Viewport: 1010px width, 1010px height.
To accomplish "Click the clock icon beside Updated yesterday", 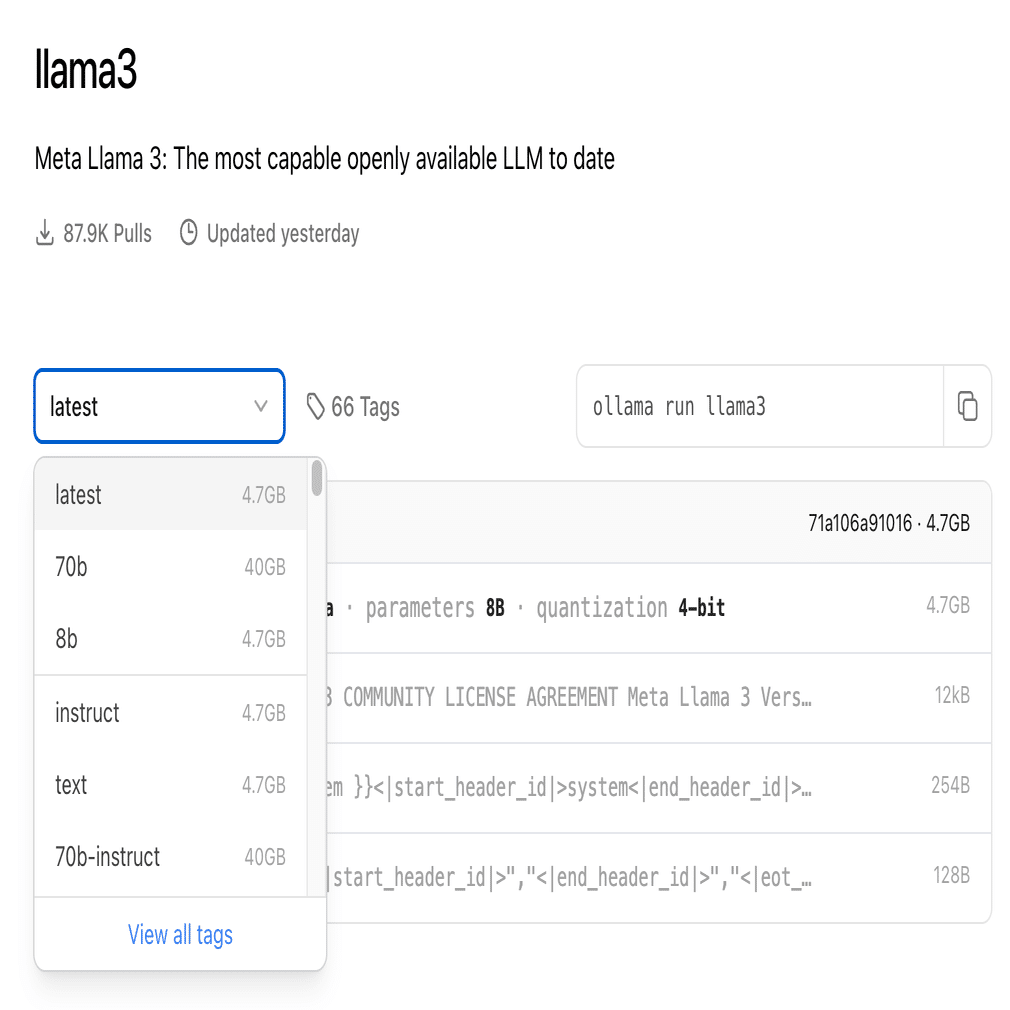I will pyautogui.click(x=188, y=234).
